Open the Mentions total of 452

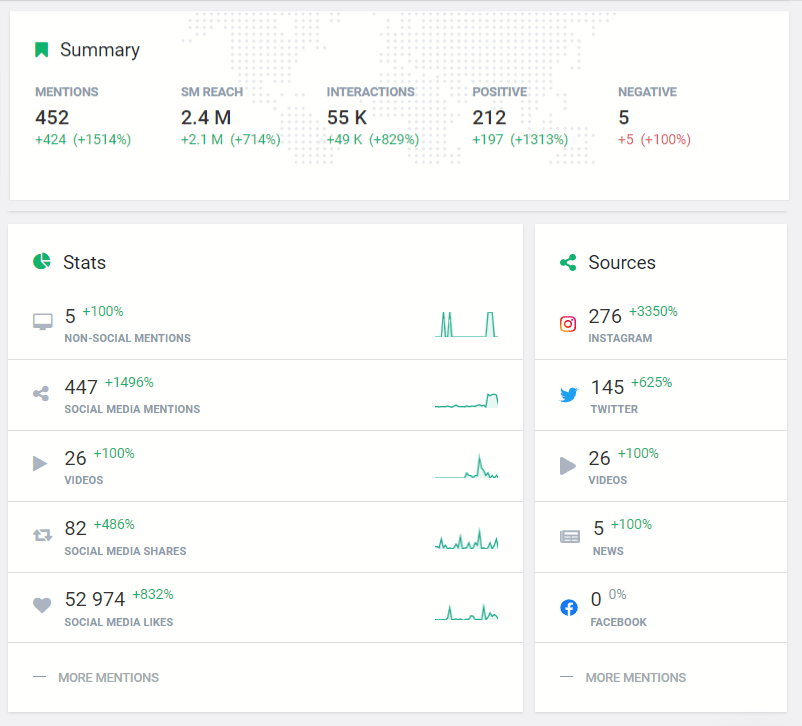tap(52, 117)
